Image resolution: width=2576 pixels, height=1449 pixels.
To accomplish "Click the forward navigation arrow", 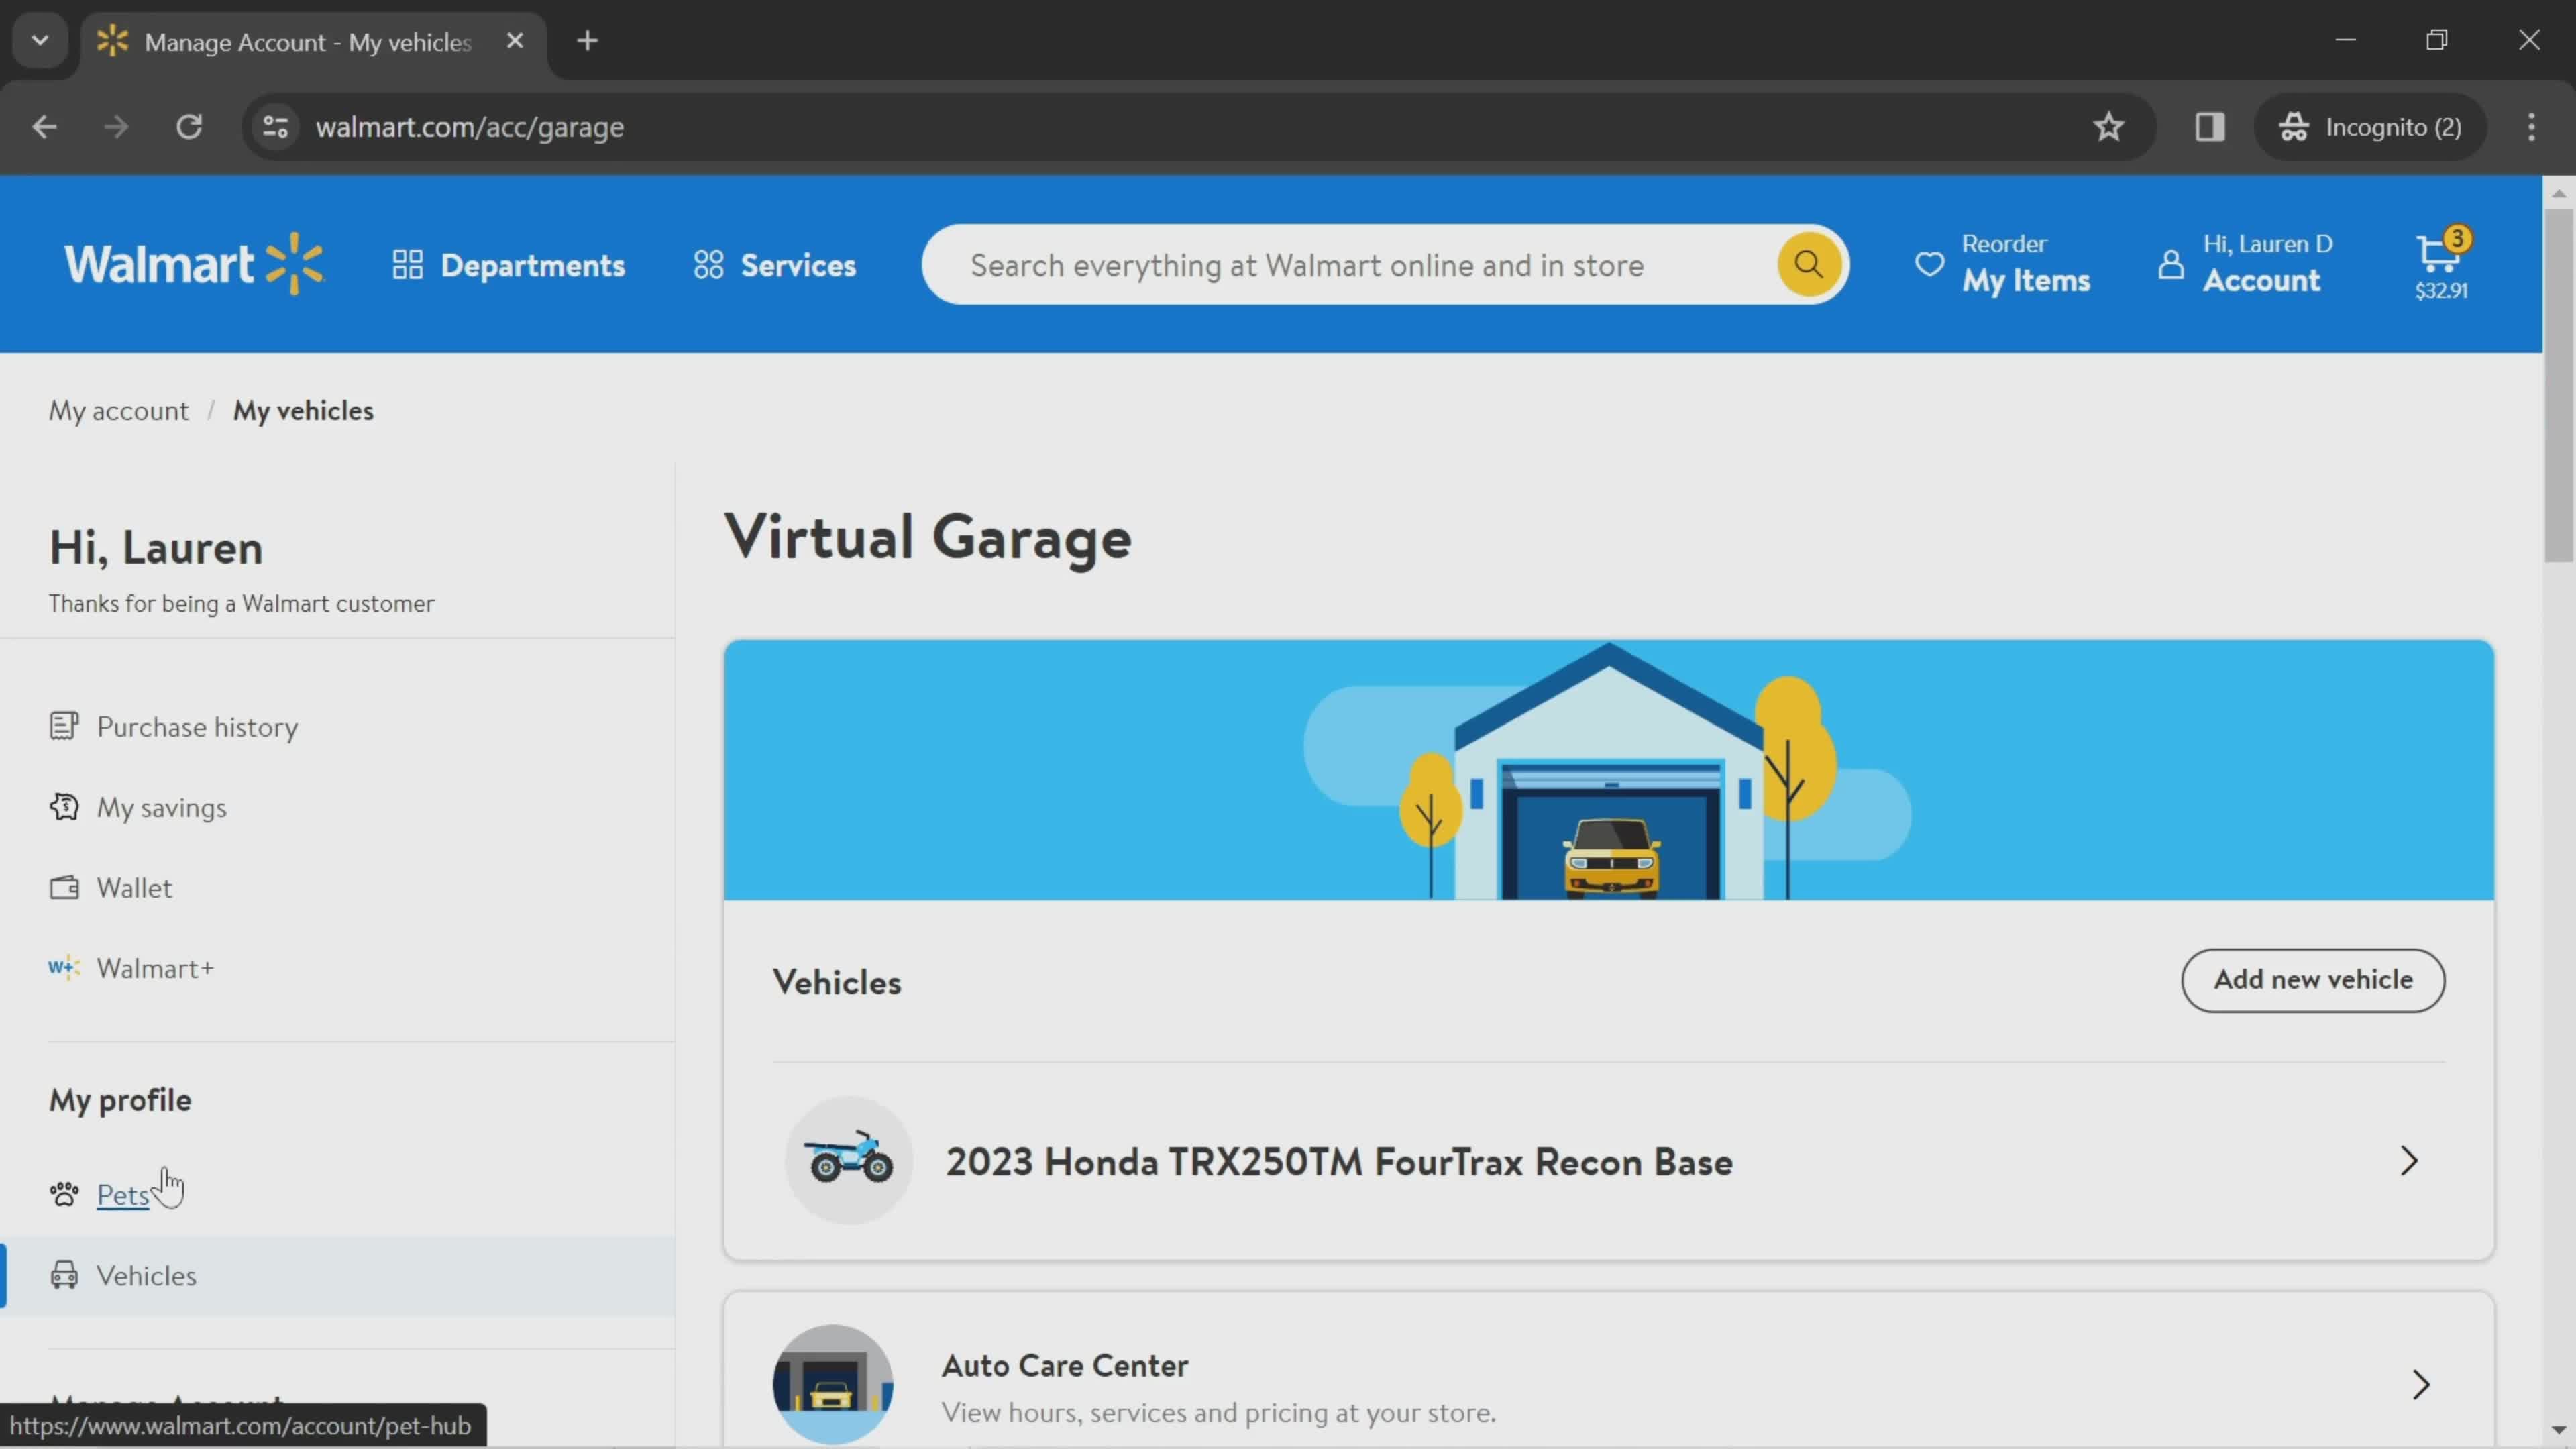I will click(x=116, y=127).
